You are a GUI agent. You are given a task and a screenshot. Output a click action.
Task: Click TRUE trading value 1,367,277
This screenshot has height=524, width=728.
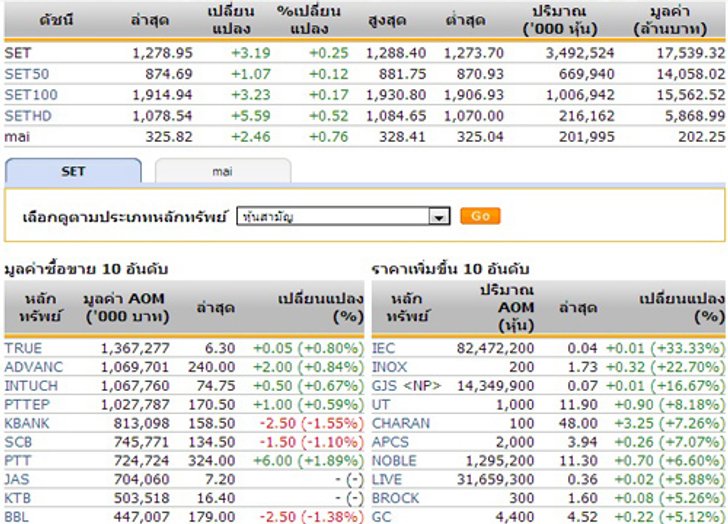click(x=135, y=348)
